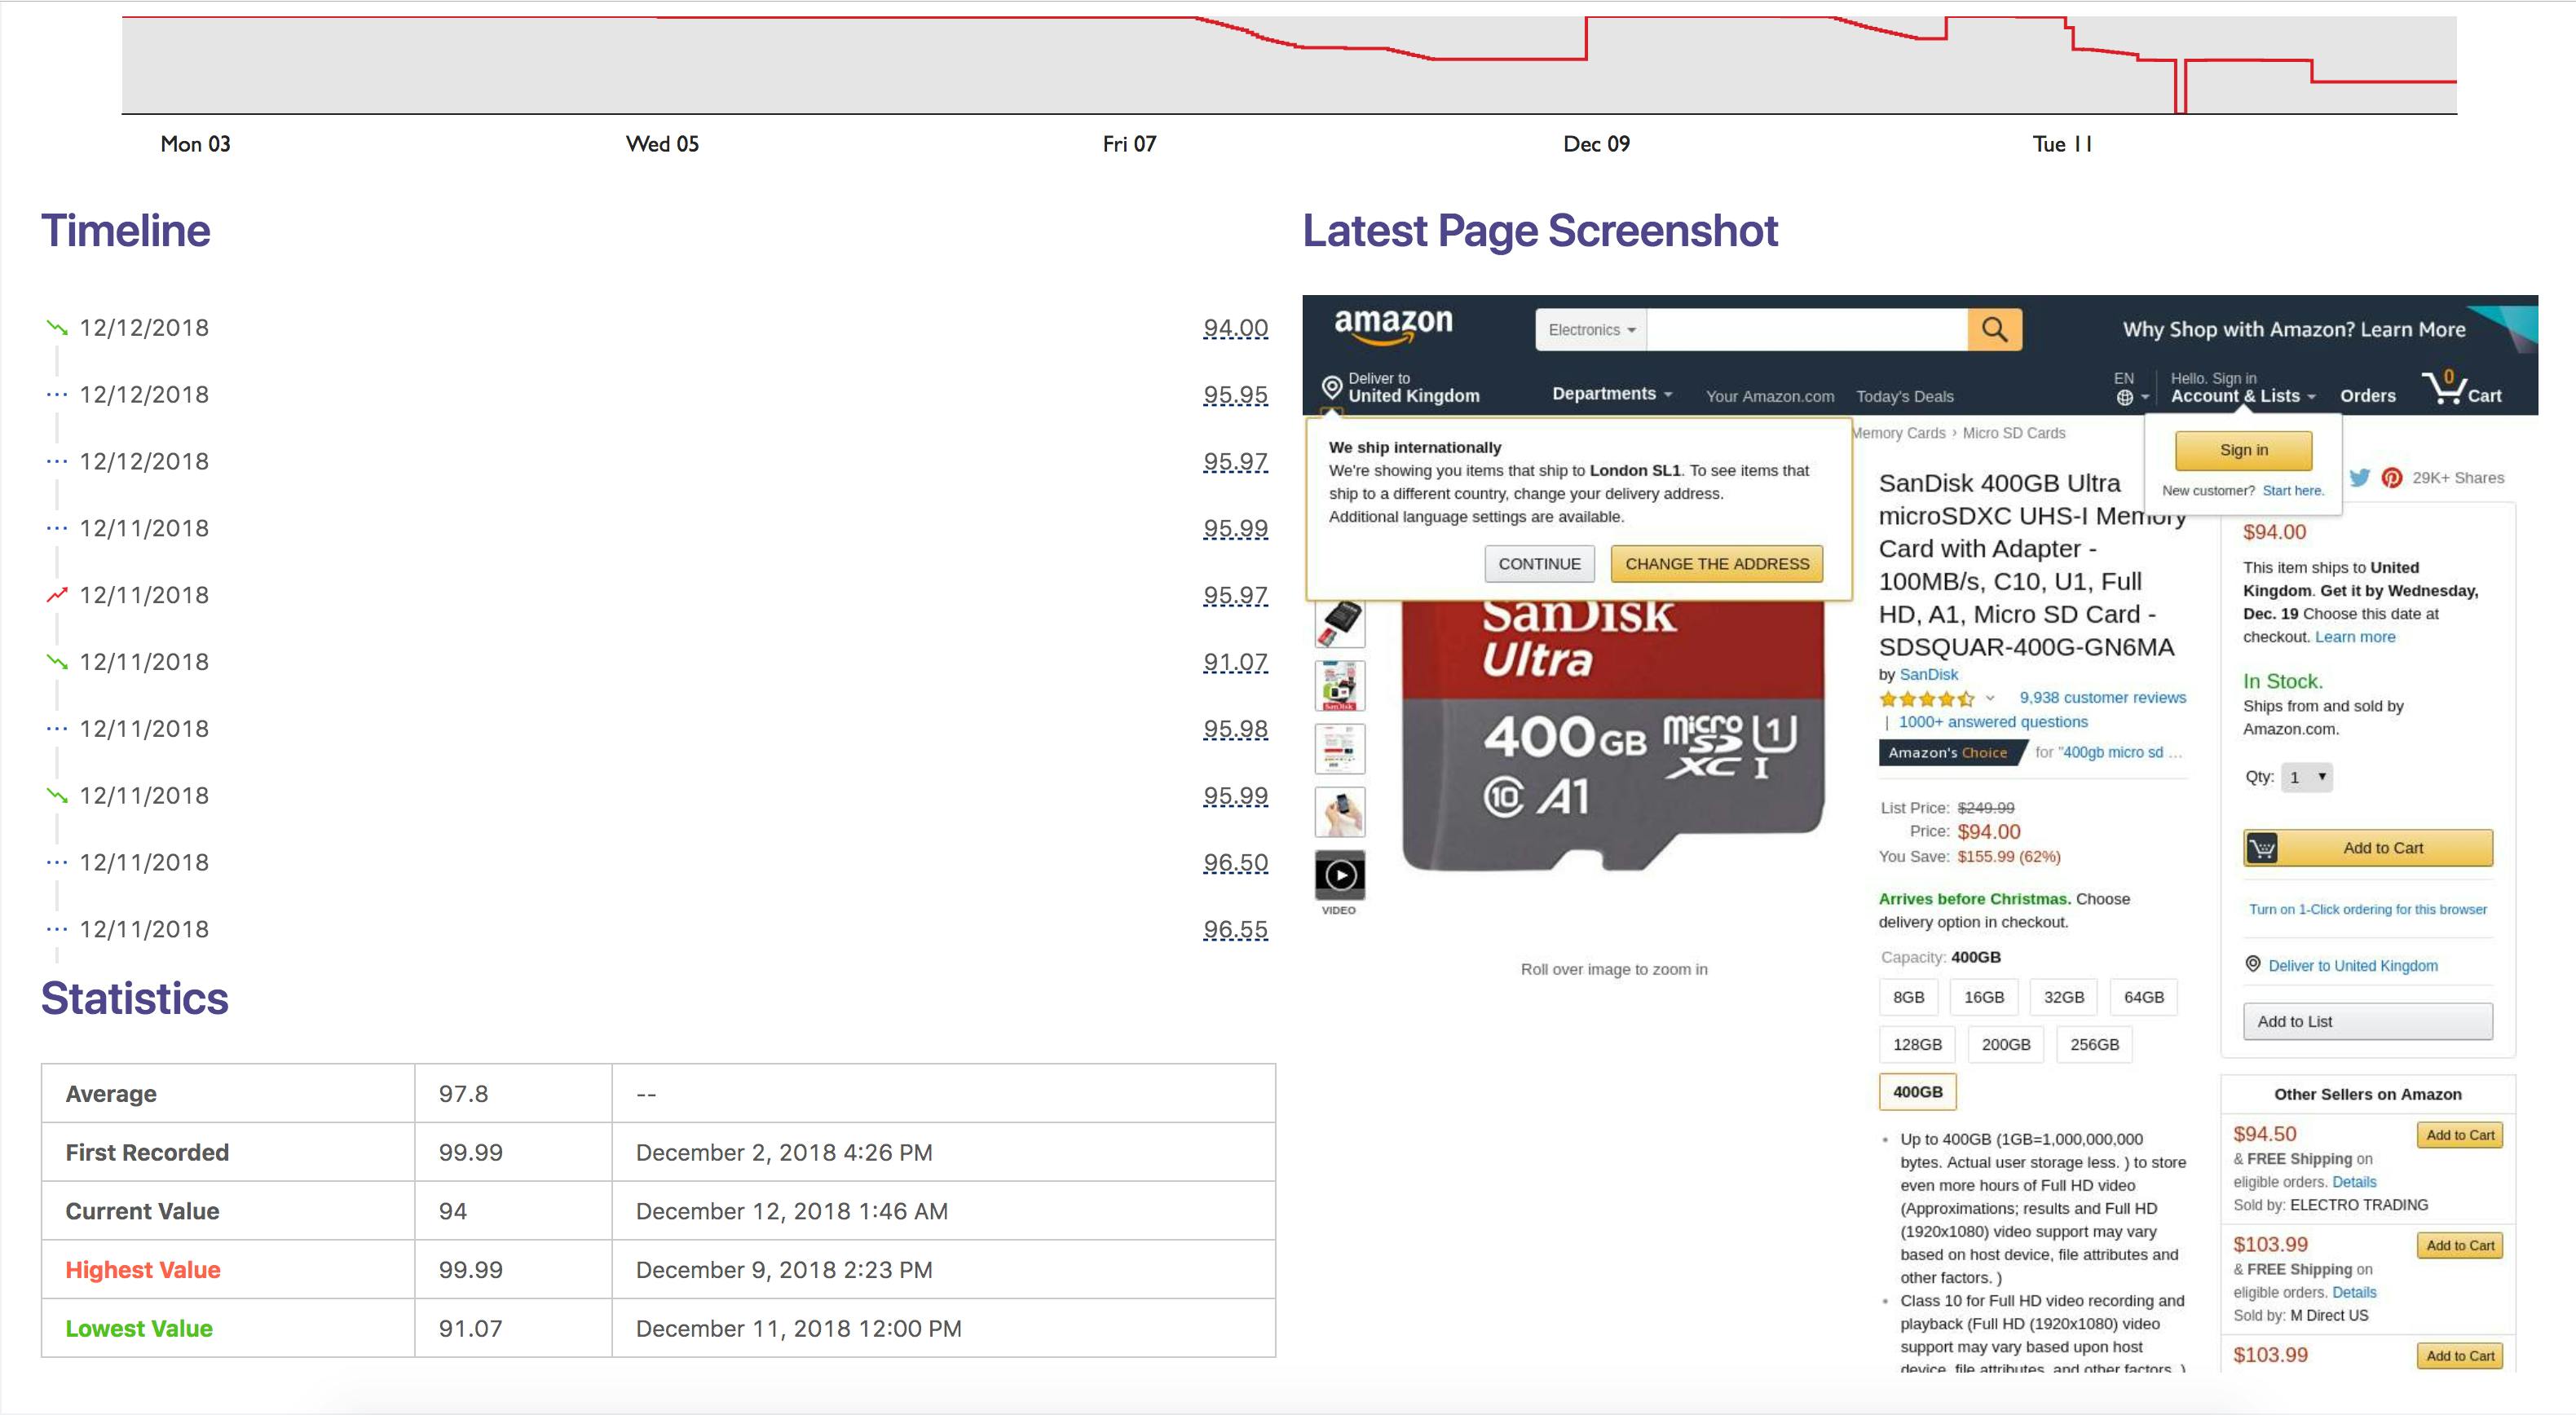Add the M Direct US $103.99 offer to cart
Image resolution: width=2576 pixels, height=1415 pixels.
point(2460,1245)
